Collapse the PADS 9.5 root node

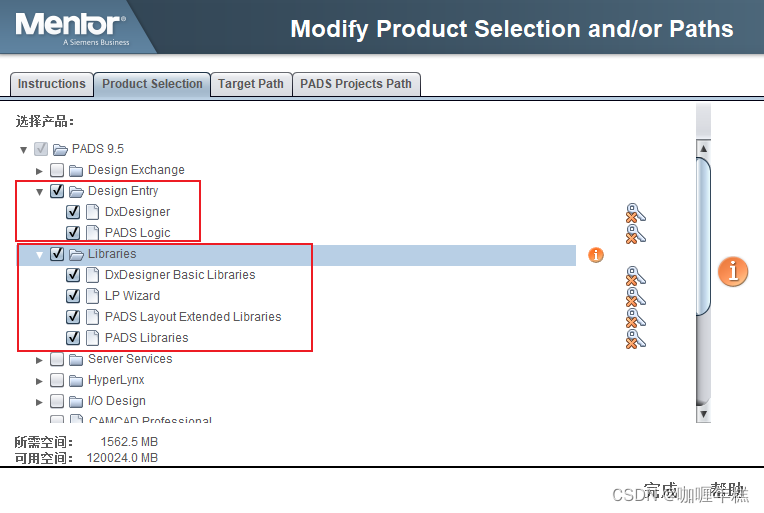click(23, 150)
